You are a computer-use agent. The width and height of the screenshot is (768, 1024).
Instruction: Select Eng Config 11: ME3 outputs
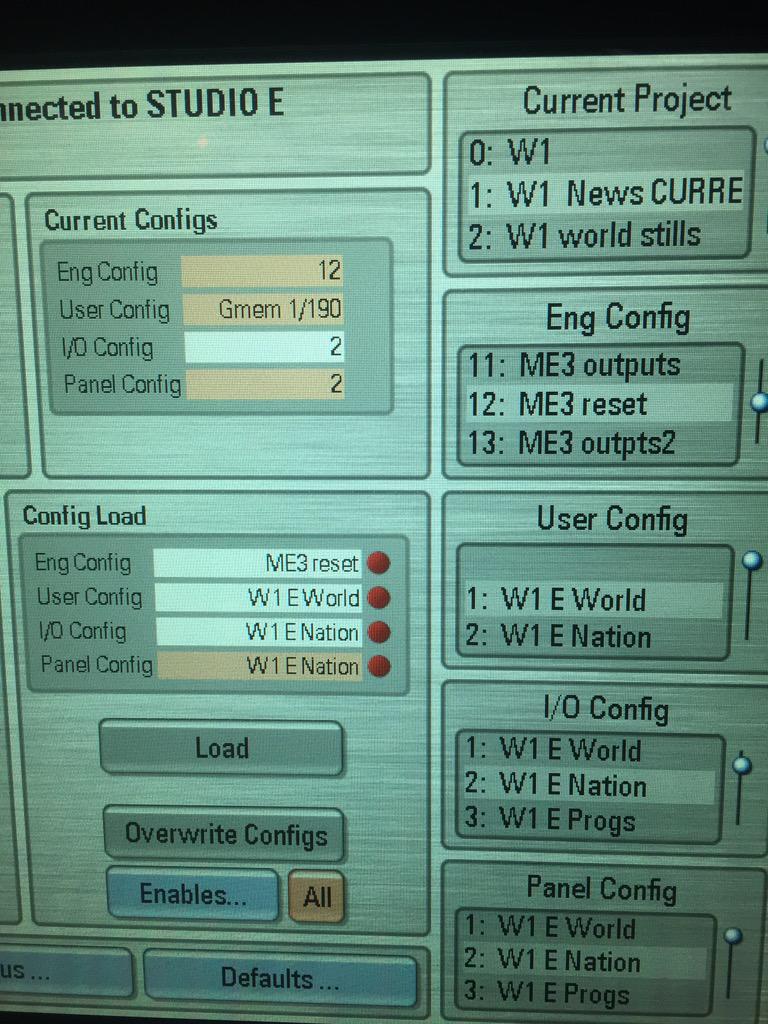(x=598, y=365)
